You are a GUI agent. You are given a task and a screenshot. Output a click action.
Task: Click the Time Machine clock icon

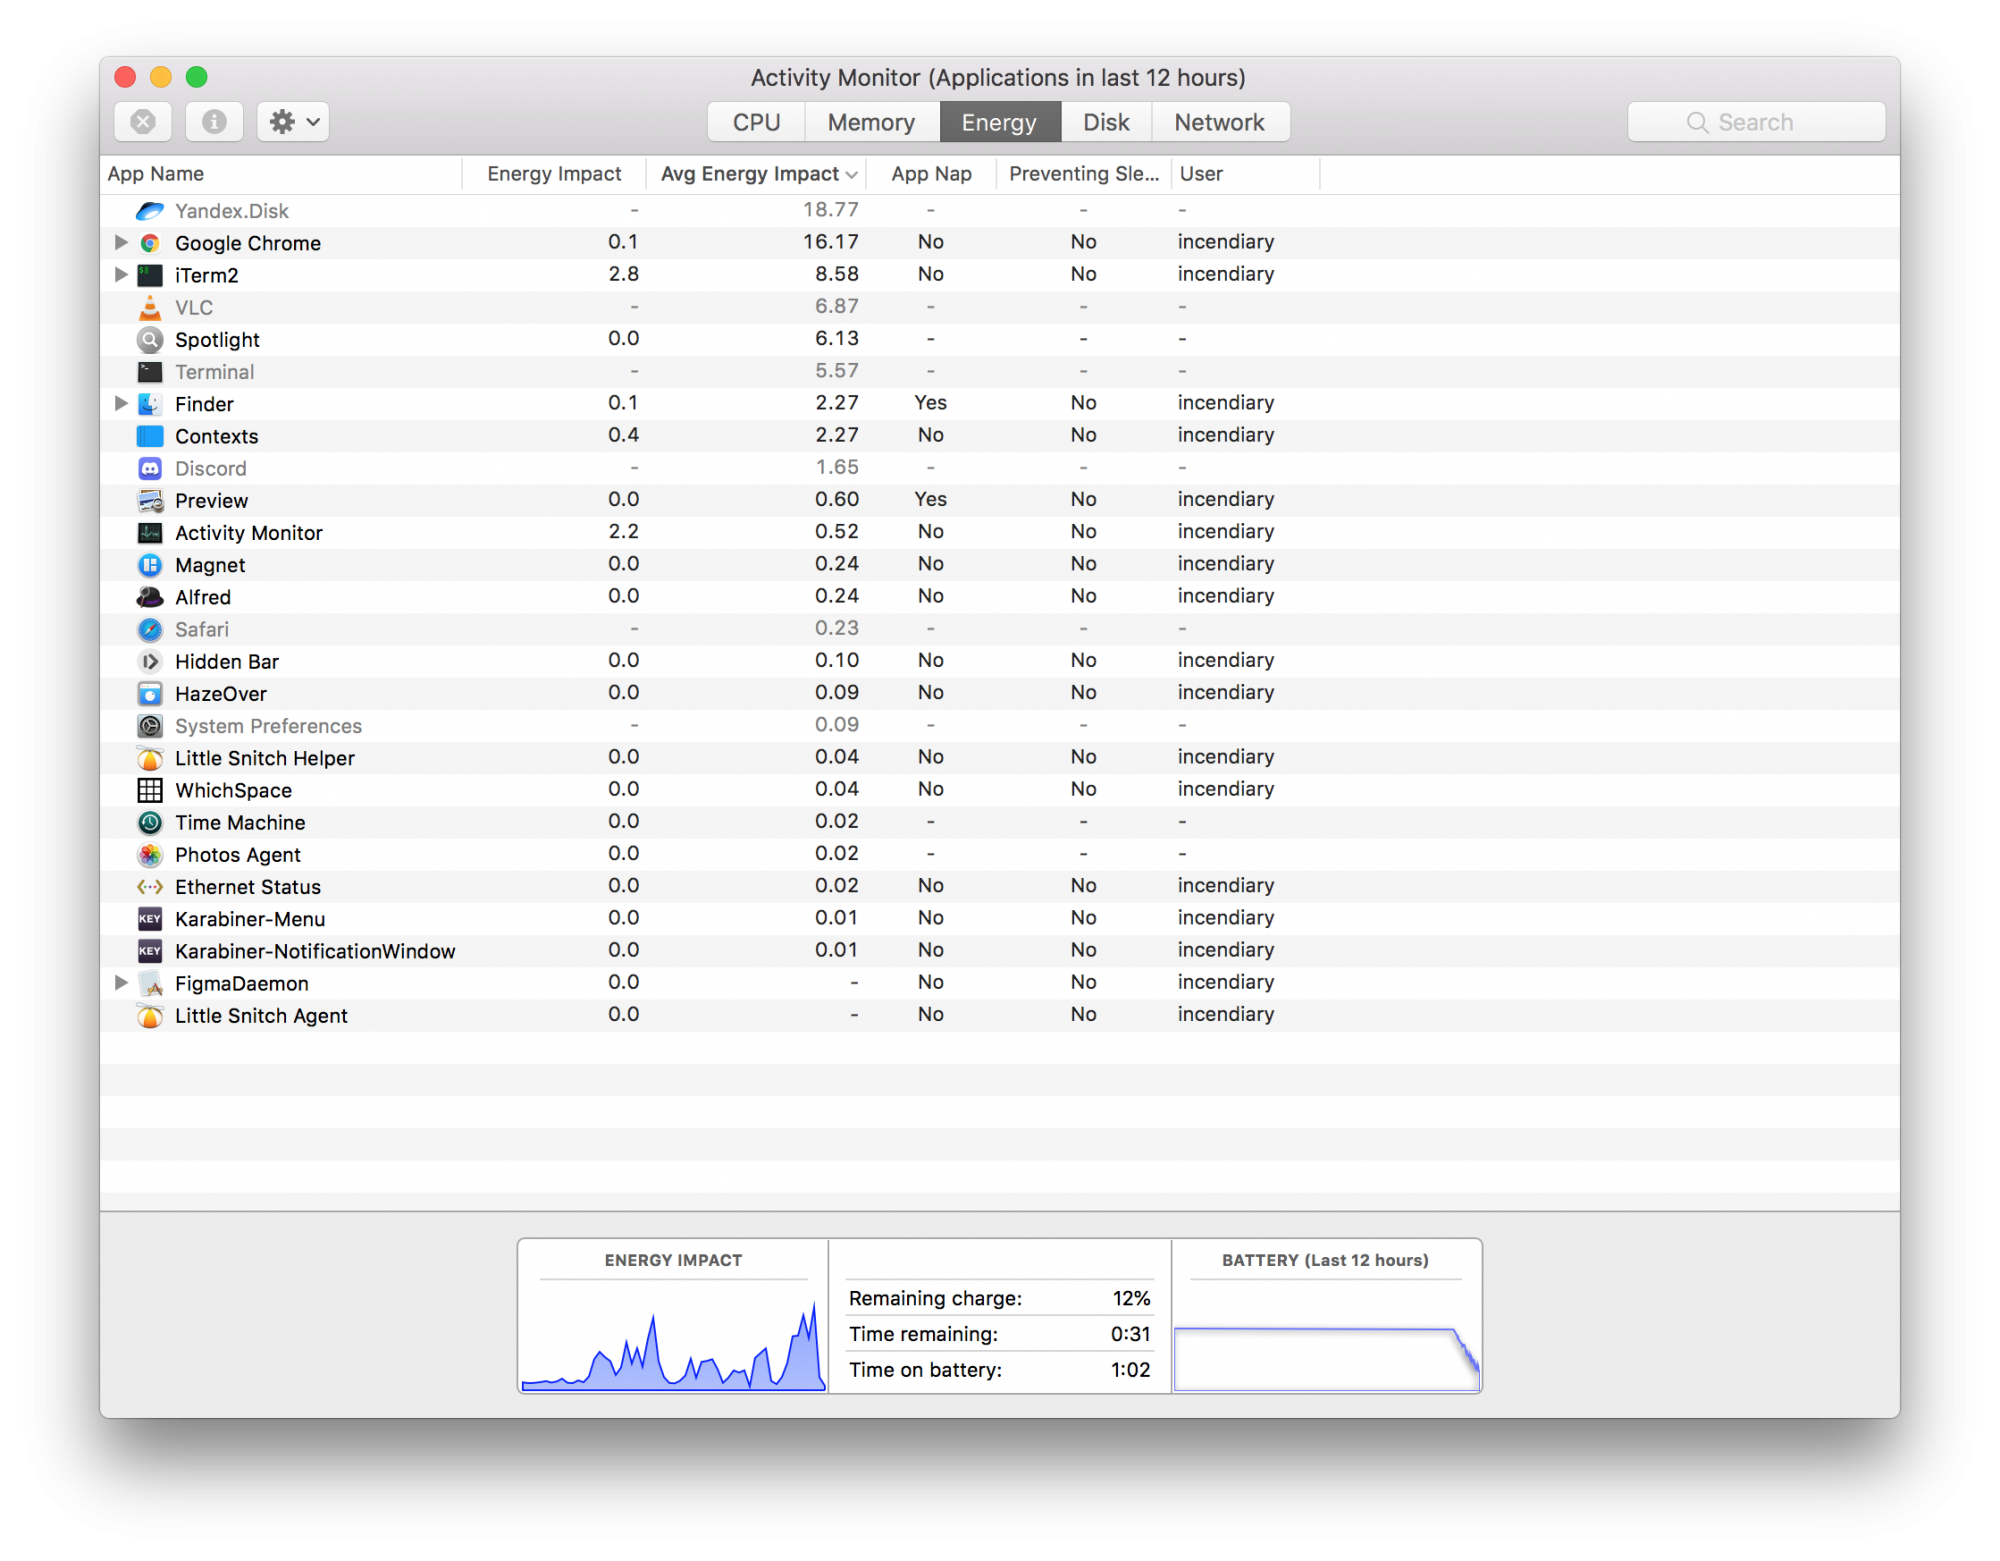click(150, 822)
